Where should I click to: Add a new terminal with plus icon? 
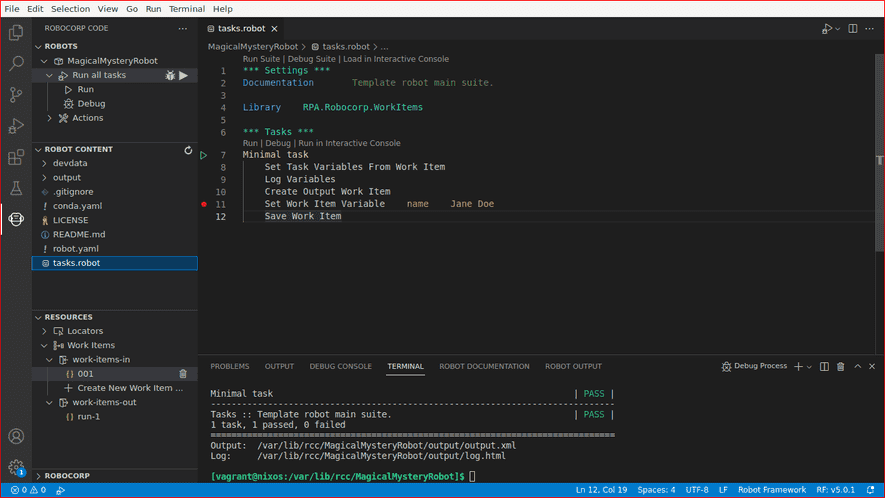(x=798, y=366)
